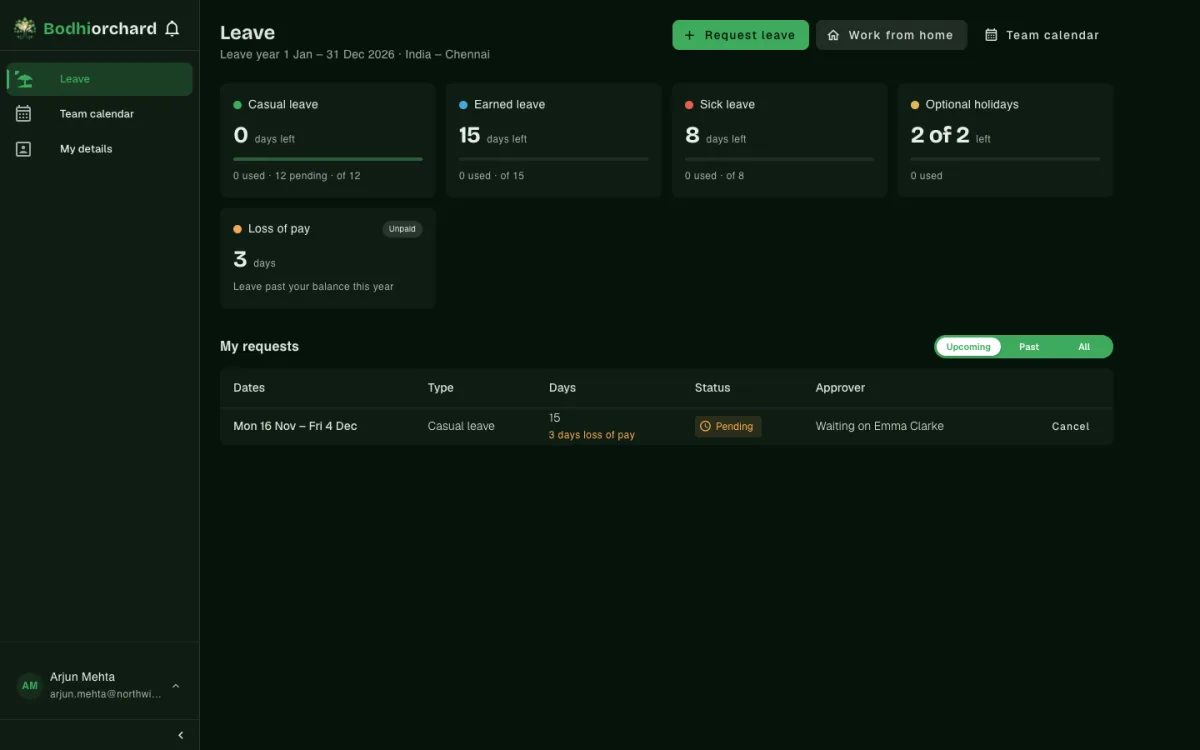Click the Casual leave progress bar

click(x=328, y=159)
